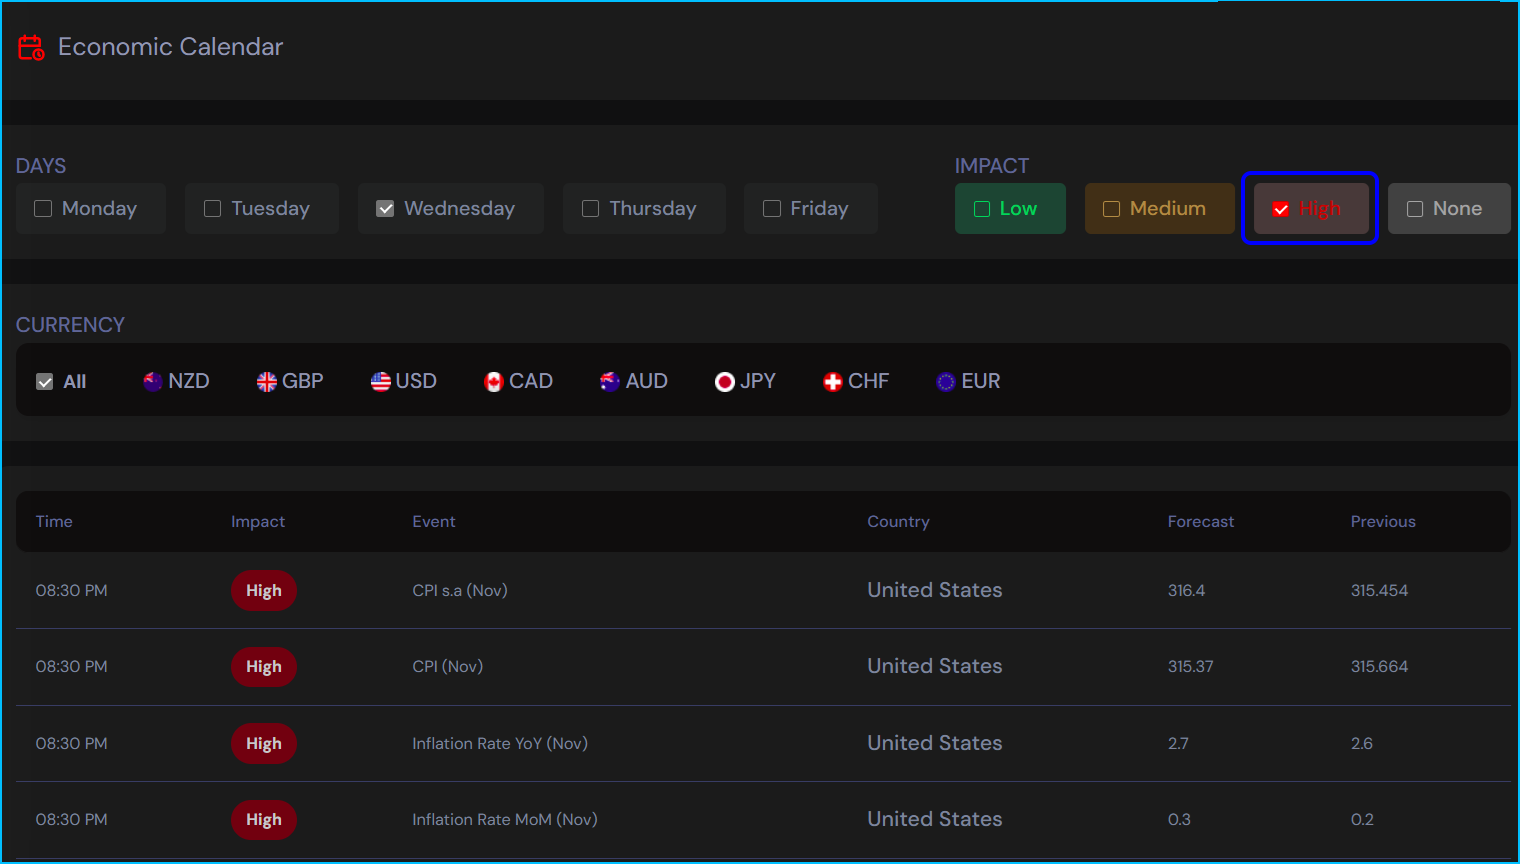Click the USD flag icon

(381, 382)
